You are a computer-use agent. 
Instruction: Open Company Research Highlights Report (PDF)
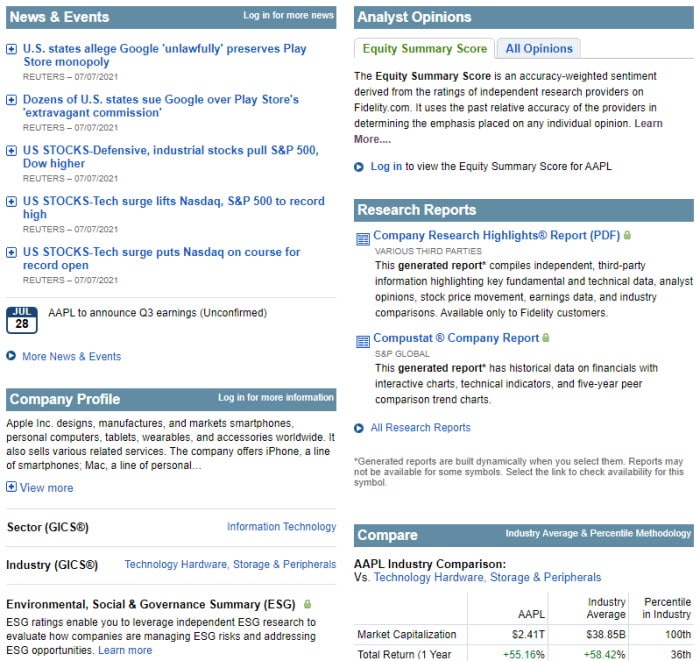(x=497, y=236)
